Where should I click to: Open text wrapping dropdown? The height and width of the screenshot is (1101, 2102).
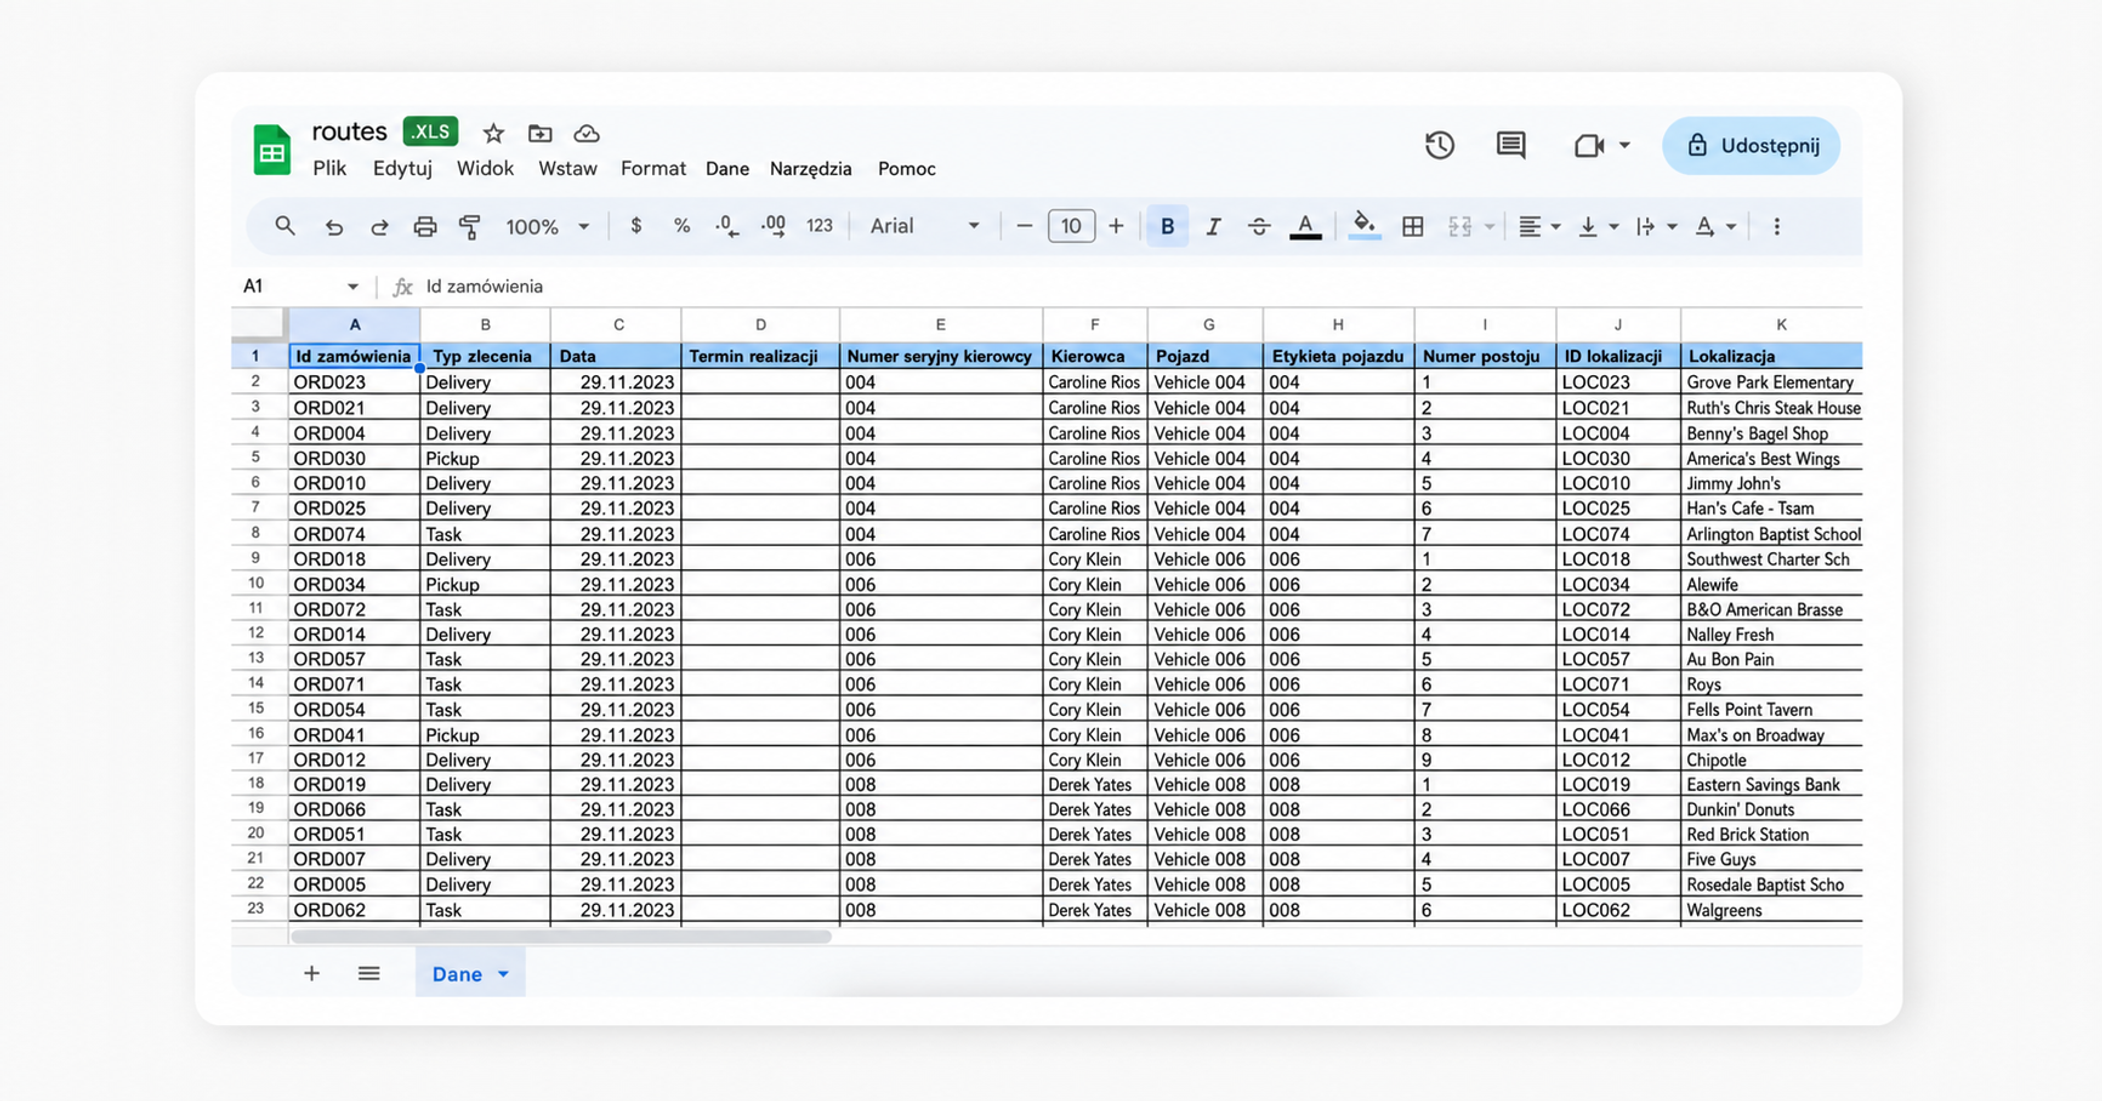(x=1656, y=227)
